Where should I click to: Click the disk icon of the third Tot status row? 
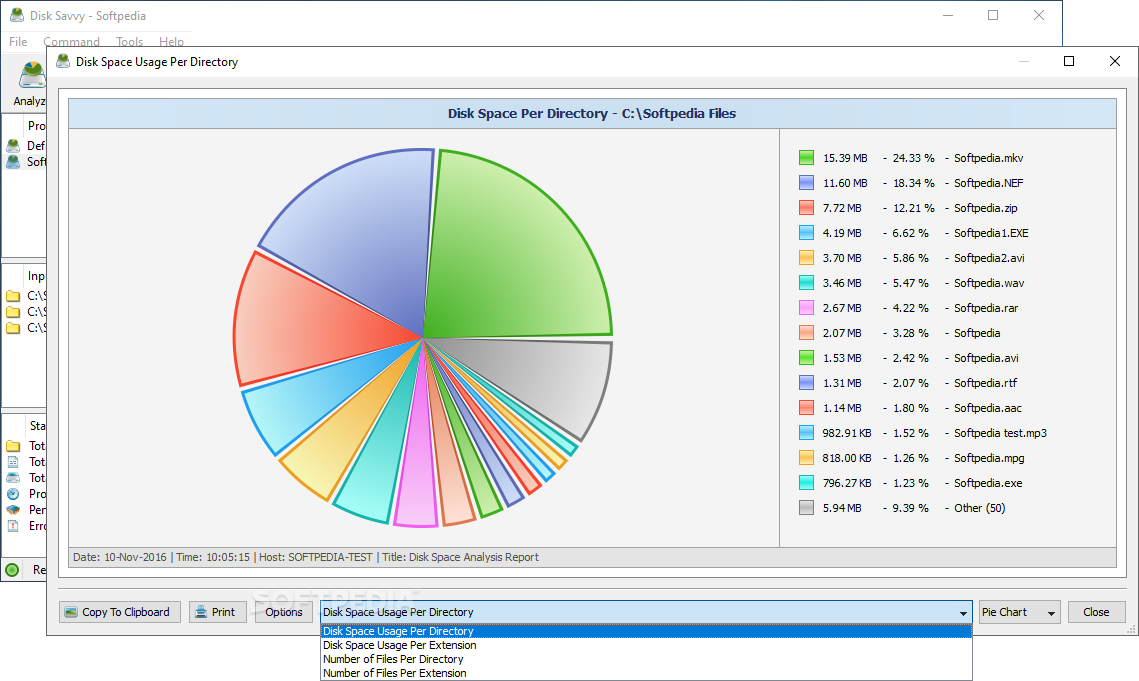tap(13, 477)
